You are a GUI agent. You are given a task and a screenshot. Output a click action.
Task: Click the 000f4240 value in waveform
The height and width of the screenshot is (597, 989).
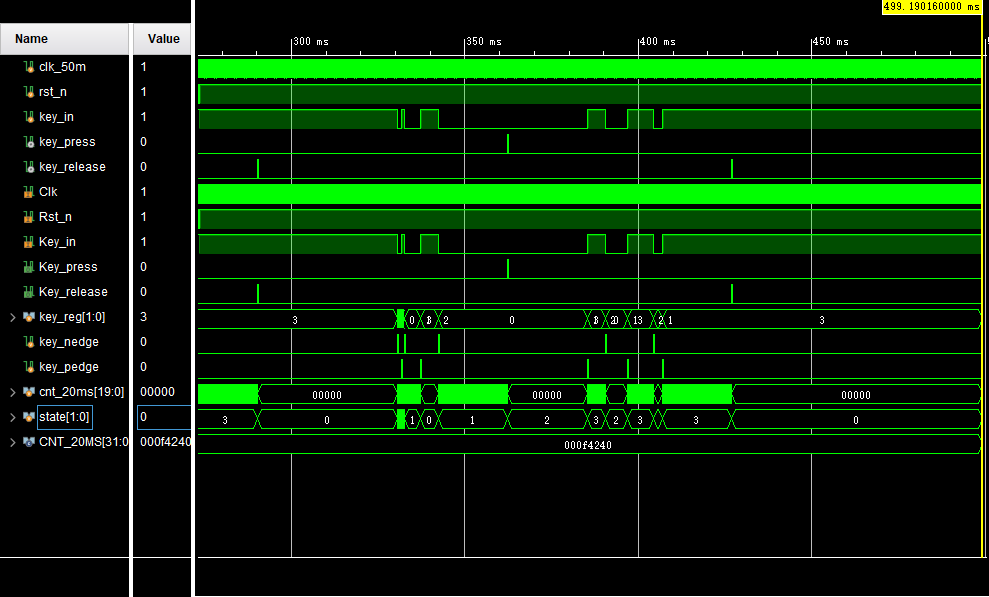pyautogui.click(x=588, y=445)
